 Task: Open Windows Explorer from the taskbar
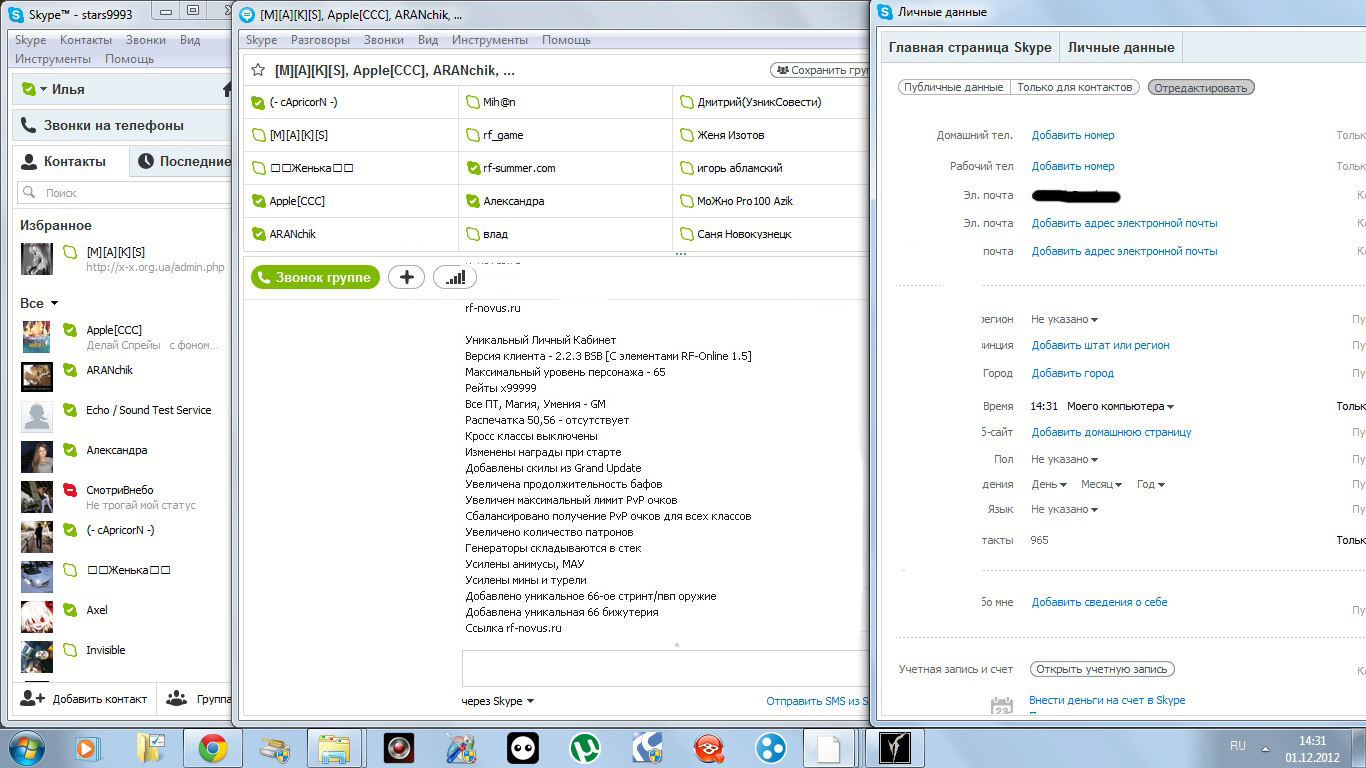334,748
